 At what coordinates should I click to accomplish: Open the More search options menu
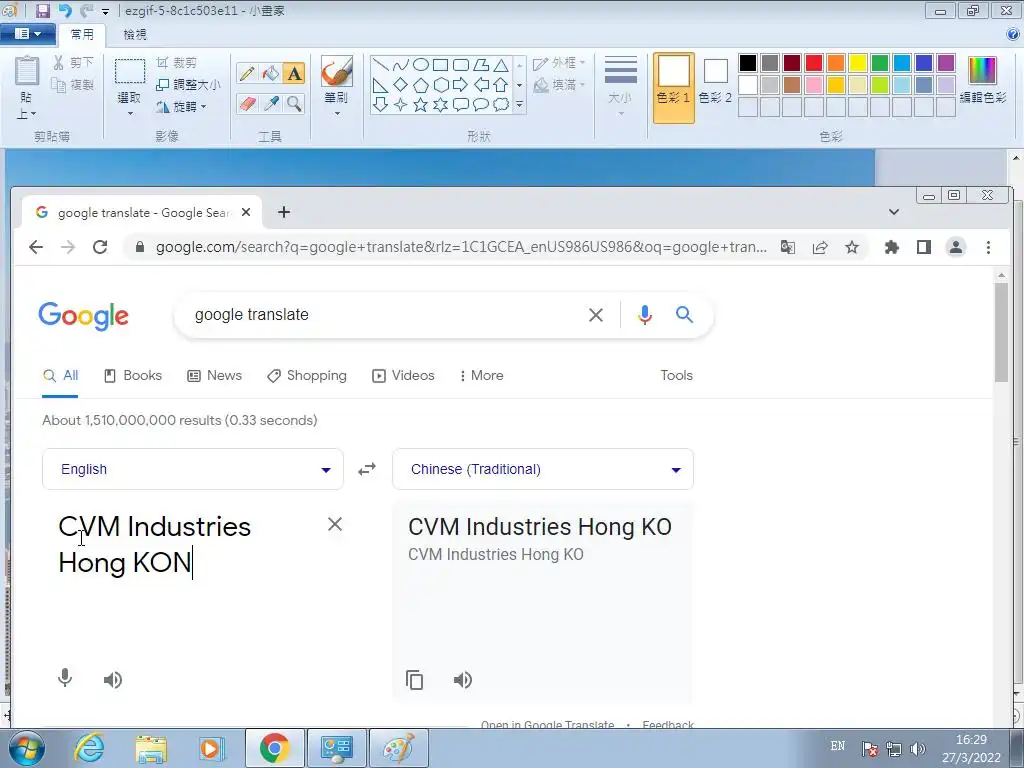(x=482, y=376)
